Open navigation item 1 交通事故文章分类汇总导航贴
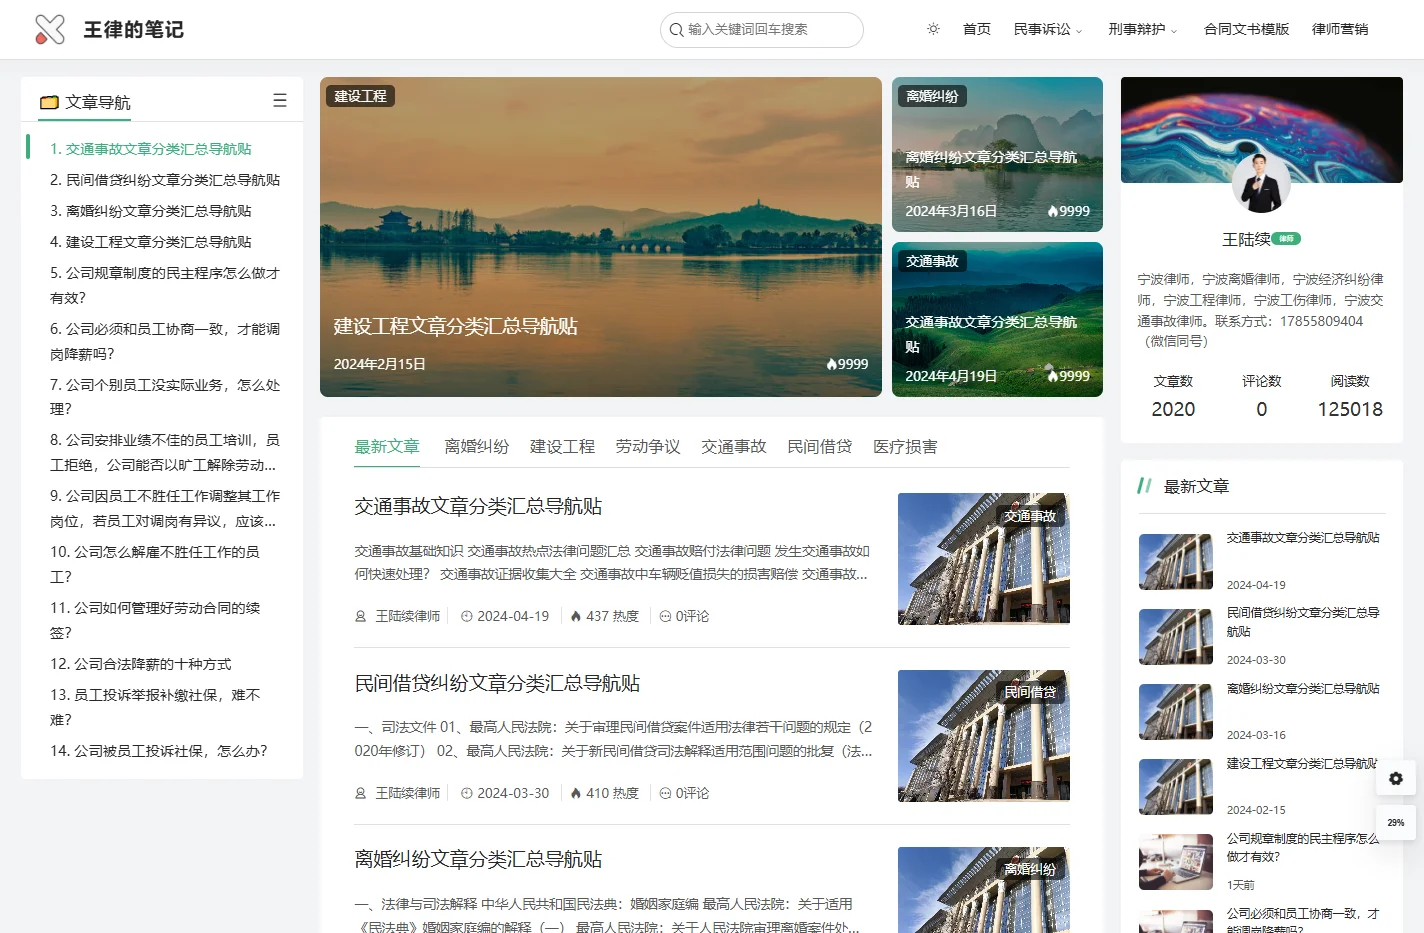The image size is (1424, 933). coord(151,149)
